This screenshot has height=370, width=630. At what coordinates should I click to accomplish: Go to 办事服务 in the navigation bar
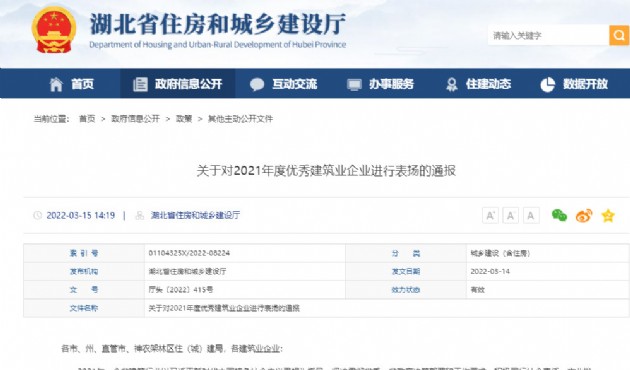[380, 84]
